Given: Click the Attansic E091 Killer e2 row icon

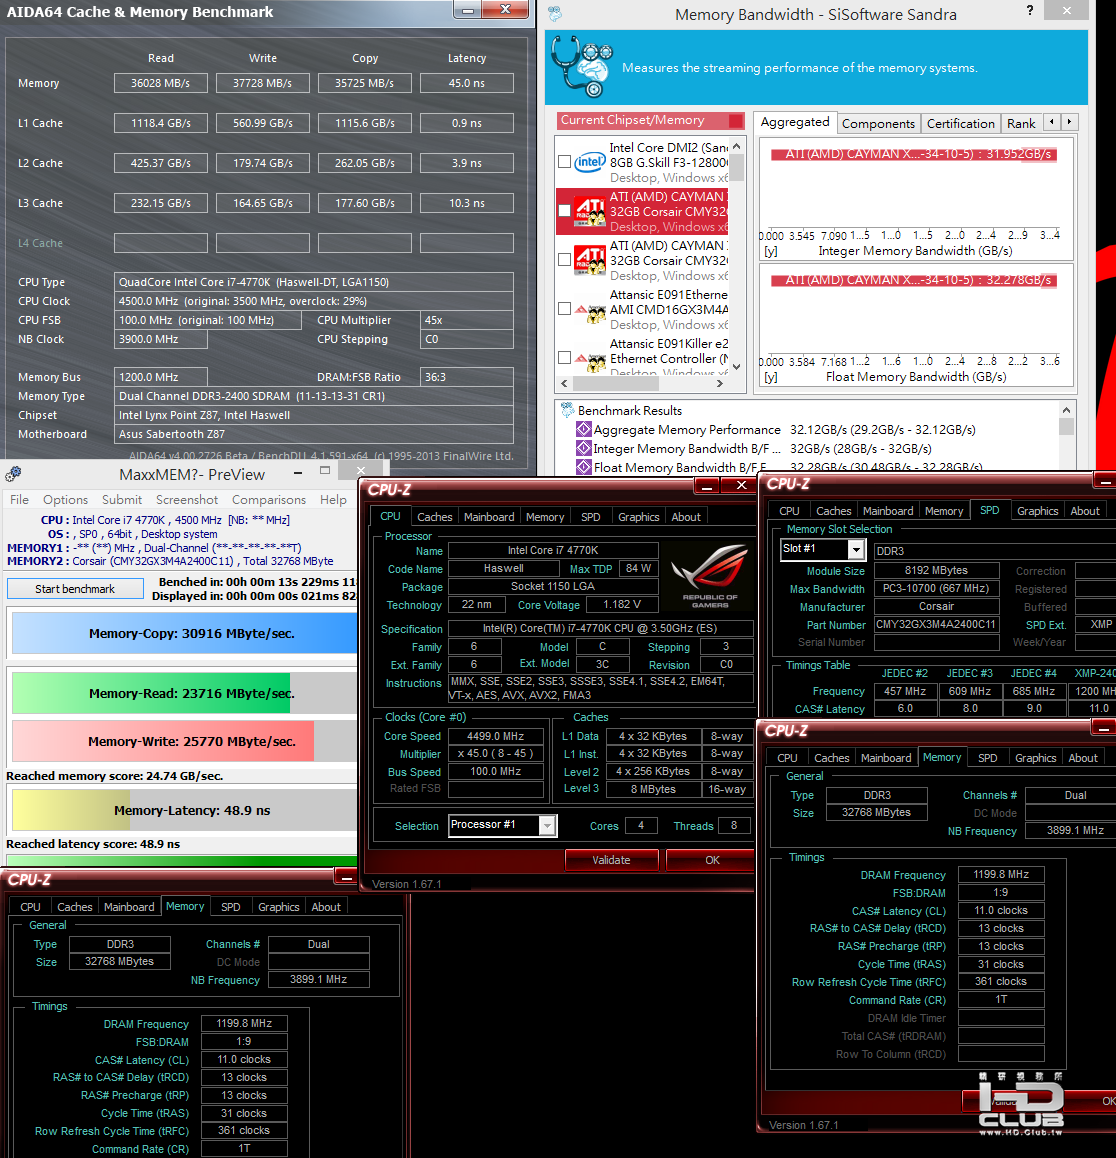Looking at the screenshot, I should tap(590, 361).
